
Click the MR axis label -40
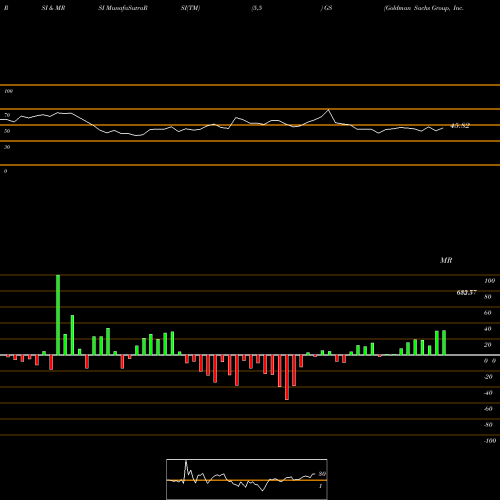pyautogui.click(x=488, y=393)
